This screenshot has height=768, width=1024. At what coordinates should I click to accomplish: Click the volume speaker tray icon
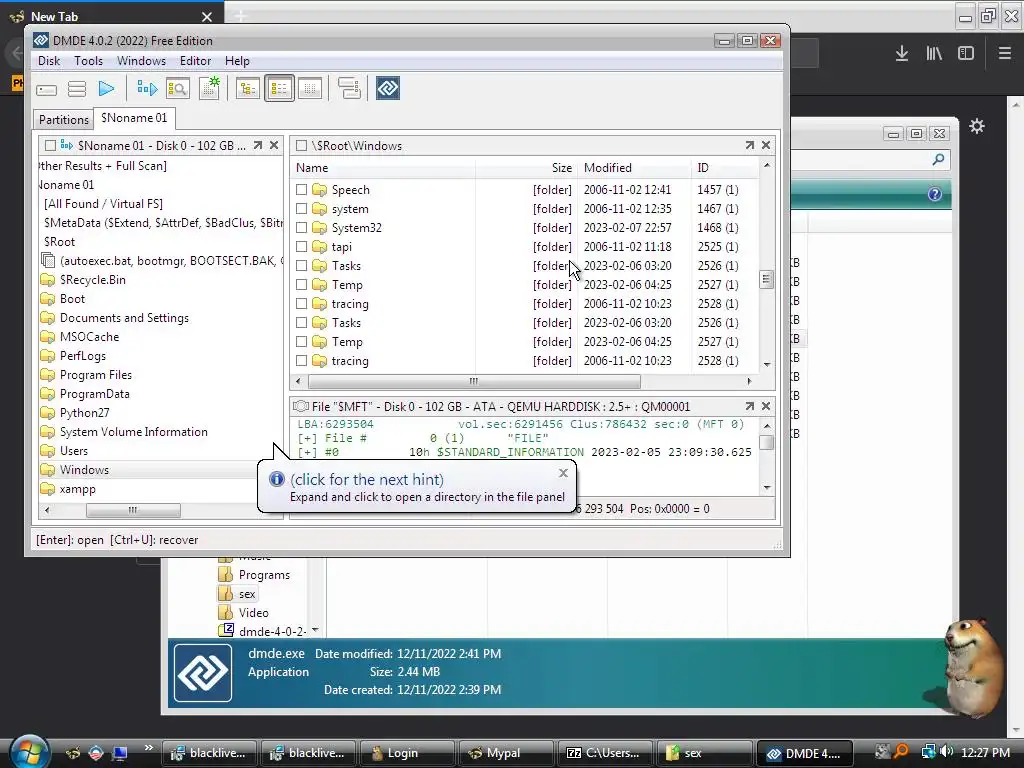pos(946,752)
